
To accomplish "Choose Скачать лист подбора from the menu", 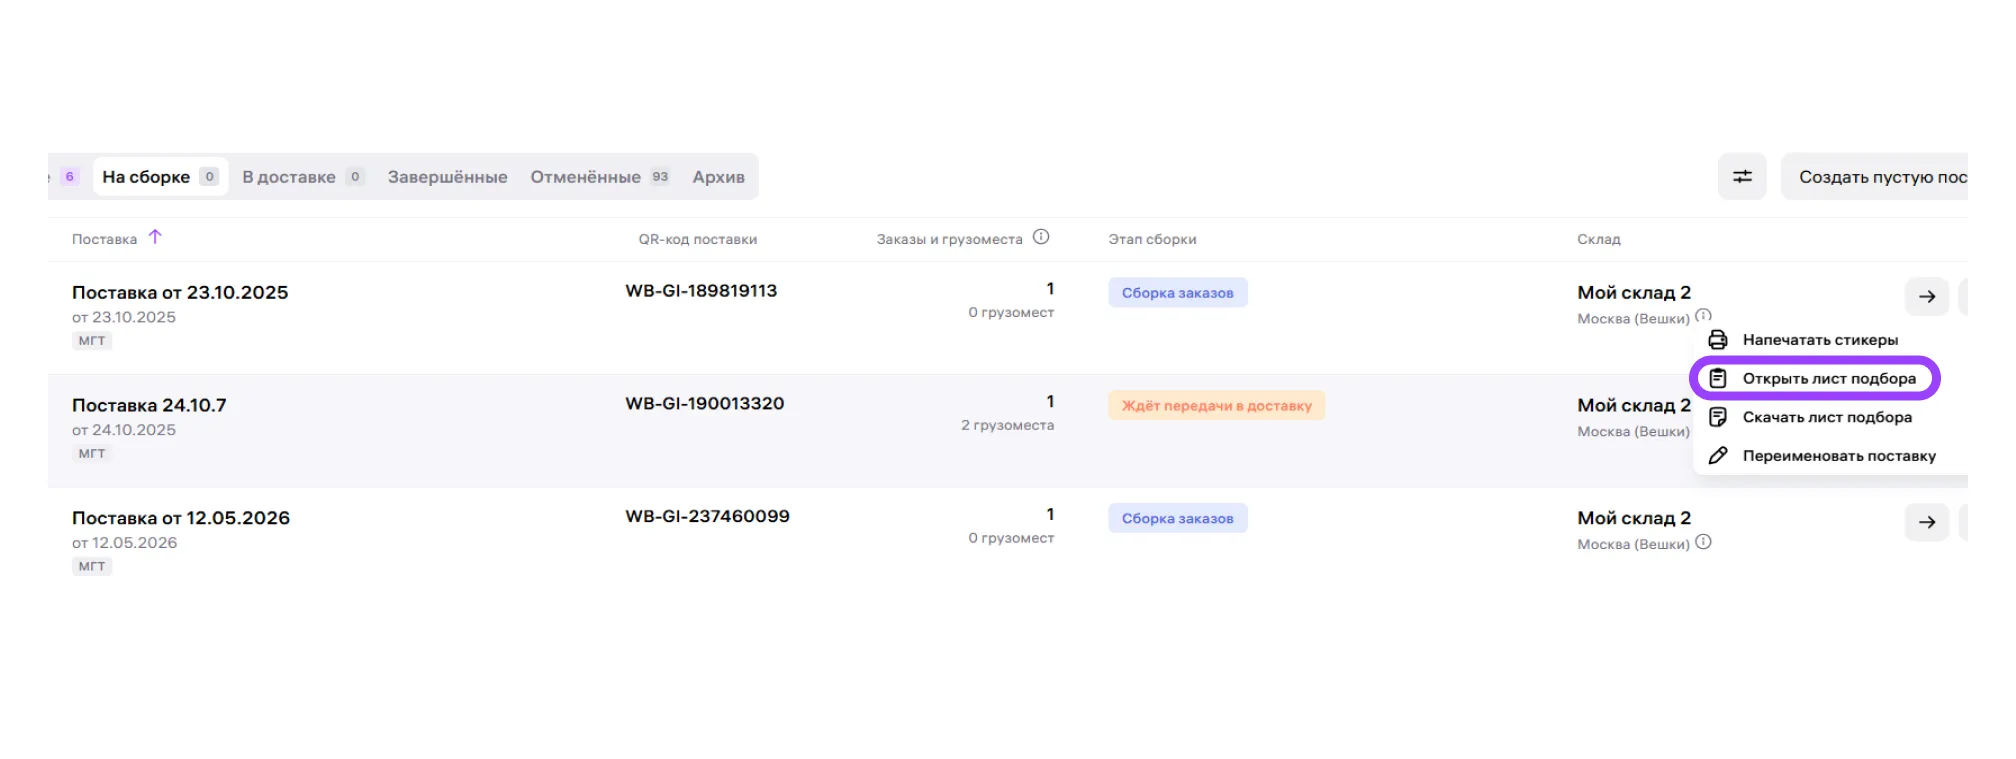I will (x=1826, y=417).
